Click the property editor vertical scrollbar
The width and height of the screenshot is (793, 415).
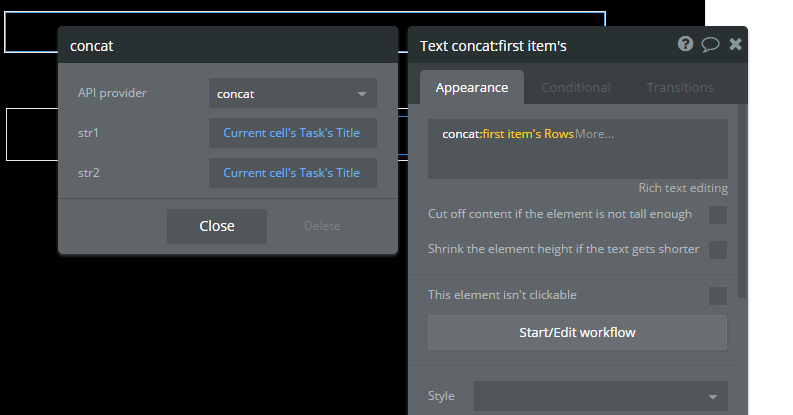[741, 200]
